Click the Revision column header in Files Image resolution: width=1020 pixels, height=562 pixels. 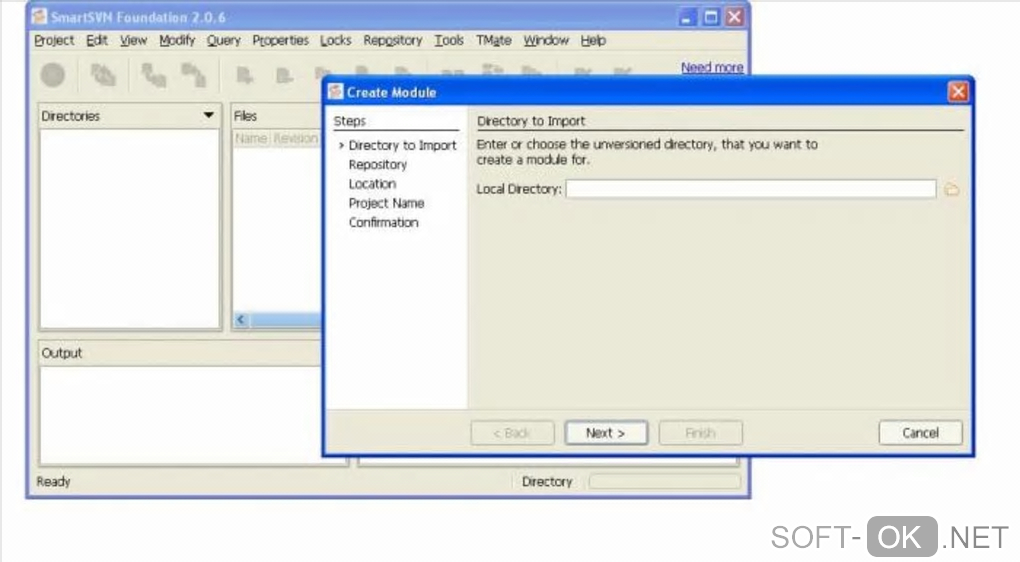[295, 139]
